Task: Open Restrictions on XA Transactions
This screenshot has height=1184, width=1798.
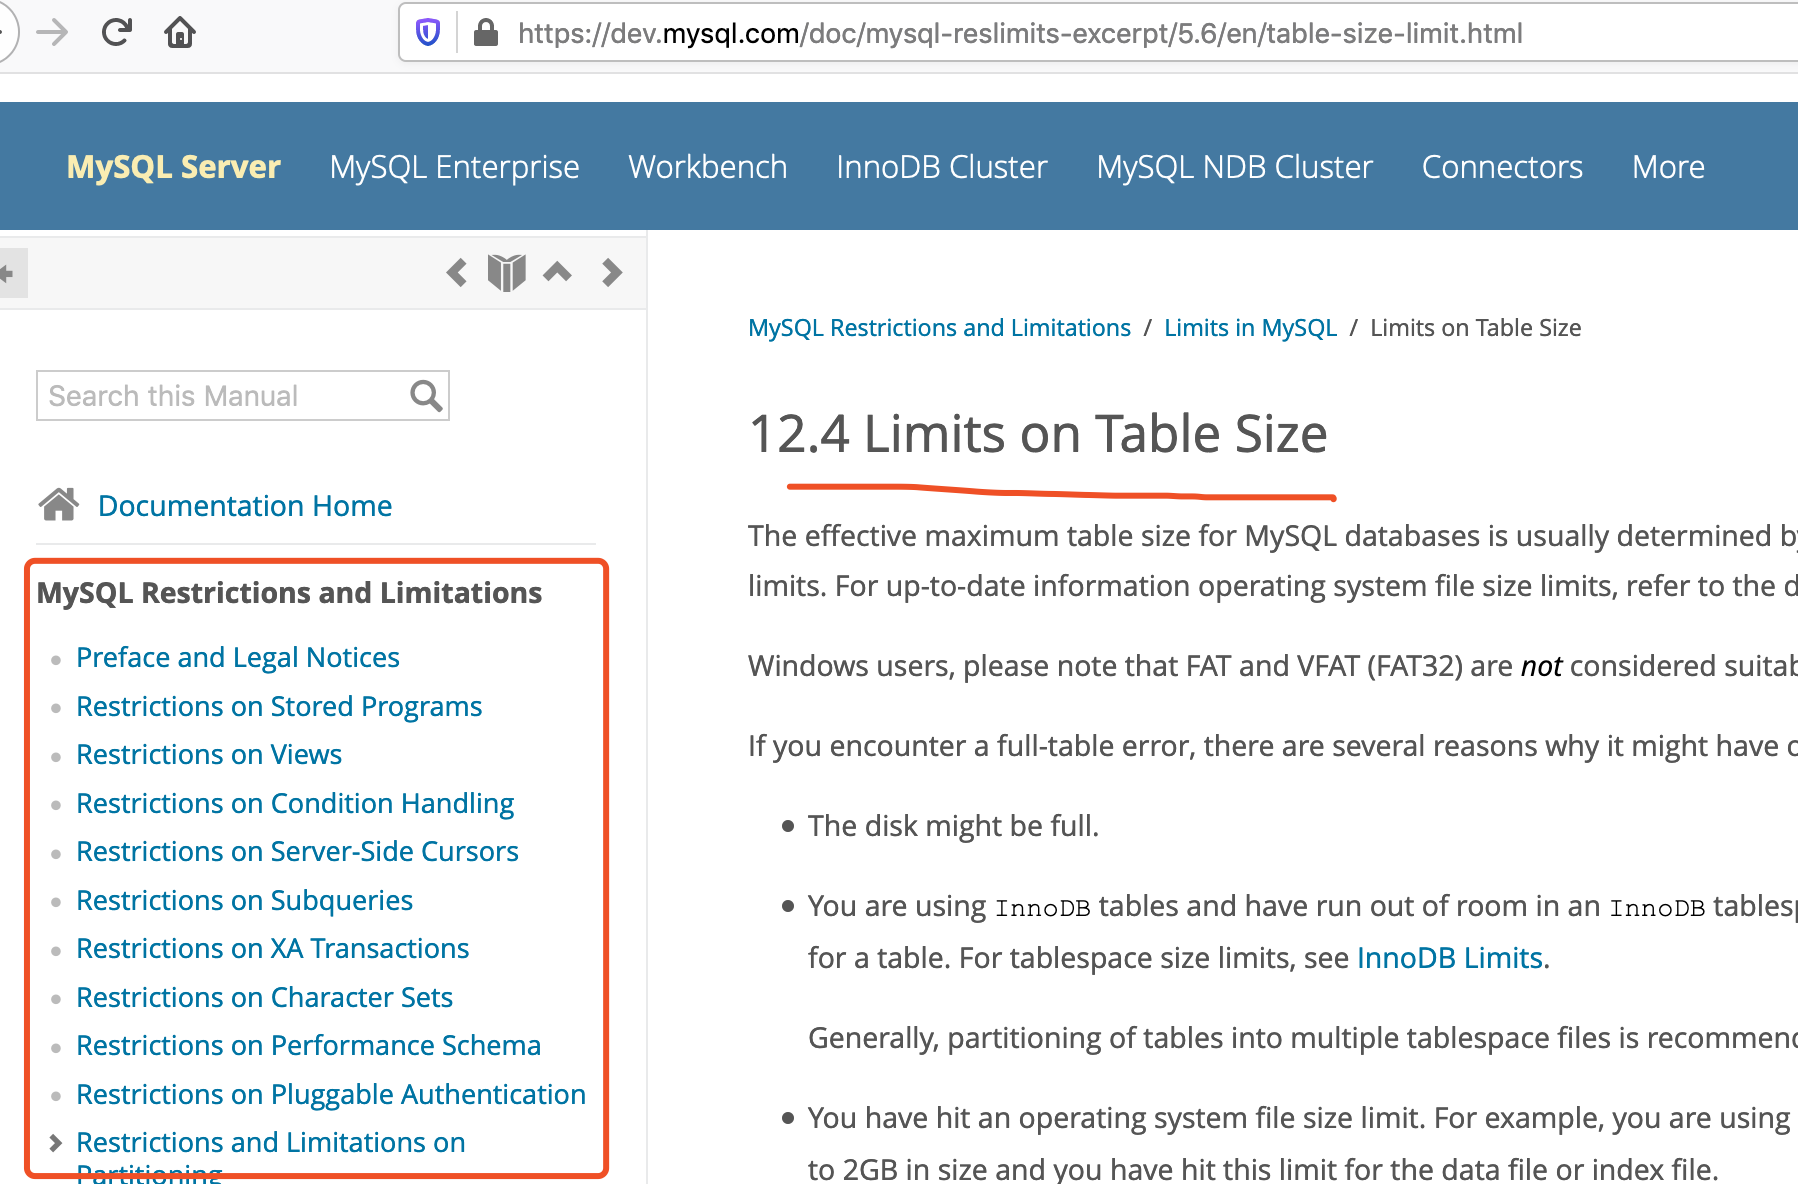Action: [272, 948]
